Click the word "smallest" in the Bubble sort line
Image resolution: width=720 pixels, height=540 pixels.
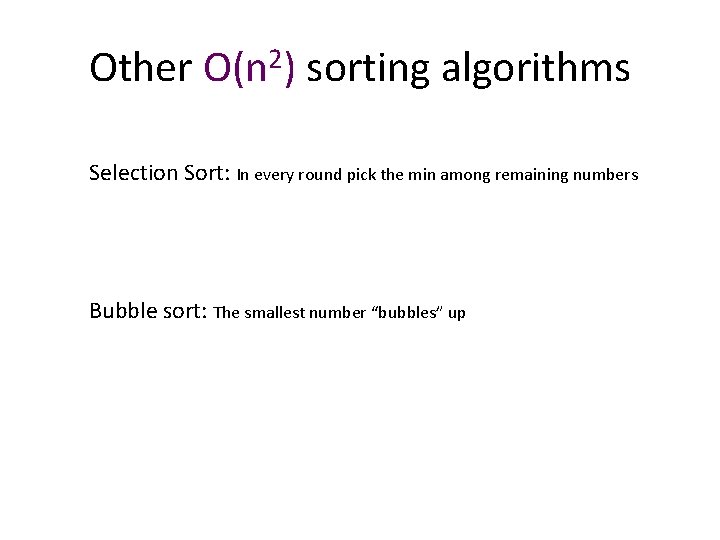coord(273,313)
